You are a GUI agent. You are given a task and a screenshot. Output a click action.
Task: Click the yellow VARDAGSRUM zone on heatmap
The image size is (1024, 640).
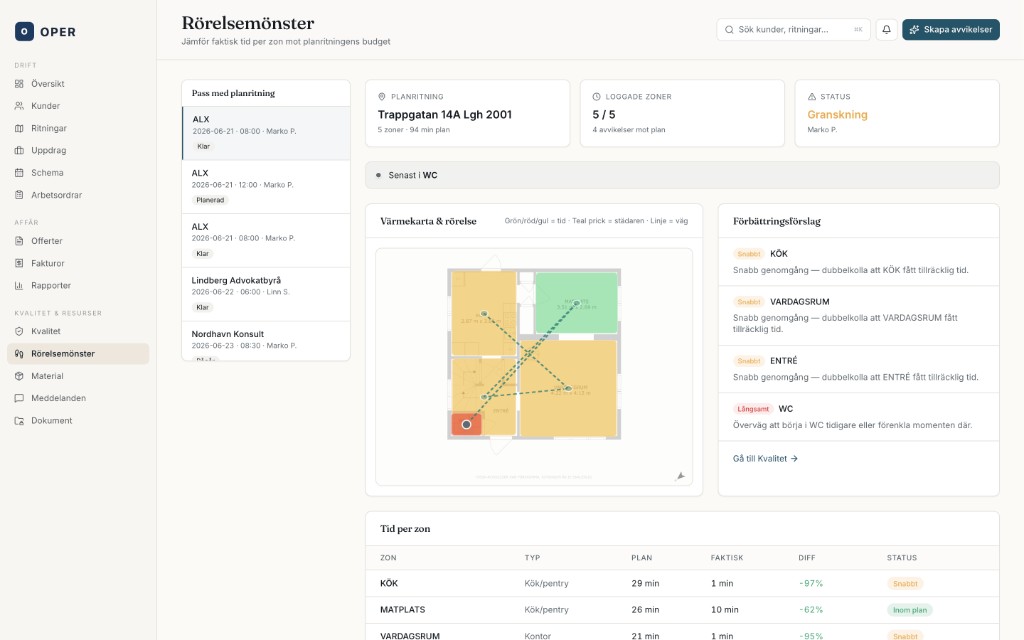(568, 388)
